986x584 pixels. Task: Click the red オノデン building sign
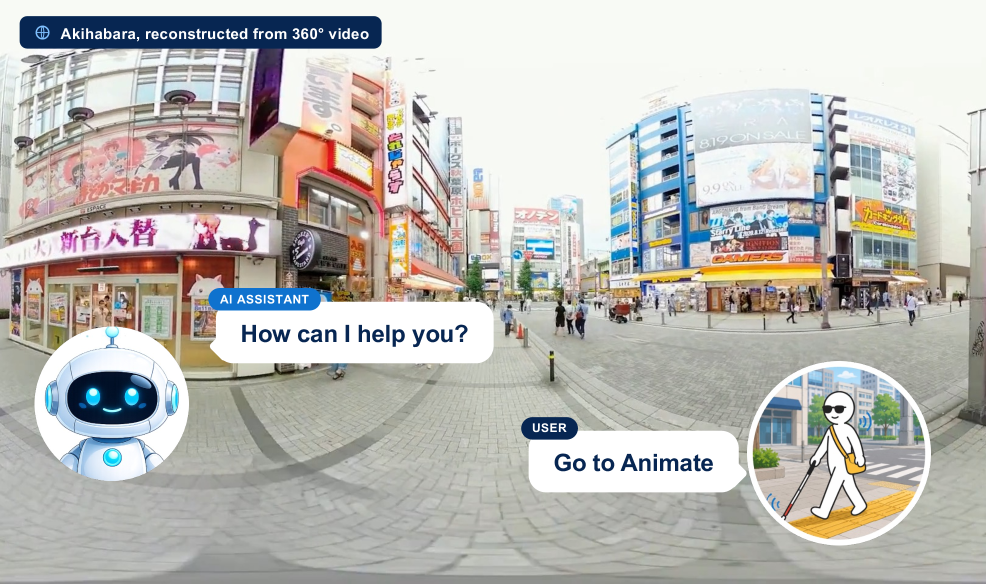point(536,216)
